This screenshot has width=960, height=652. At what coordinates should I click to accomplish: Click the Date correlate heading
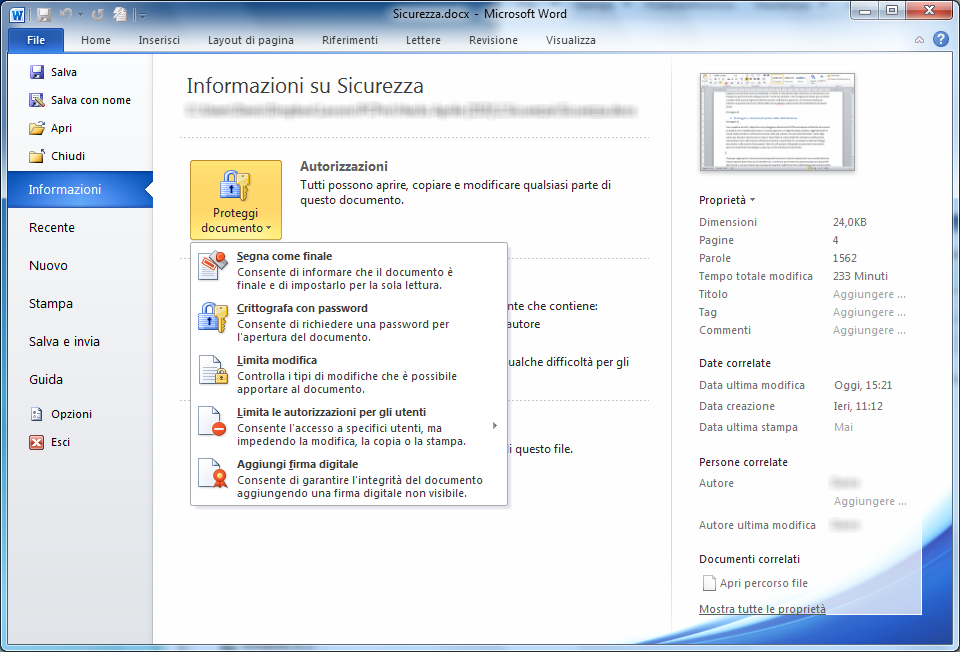[735, 363]
